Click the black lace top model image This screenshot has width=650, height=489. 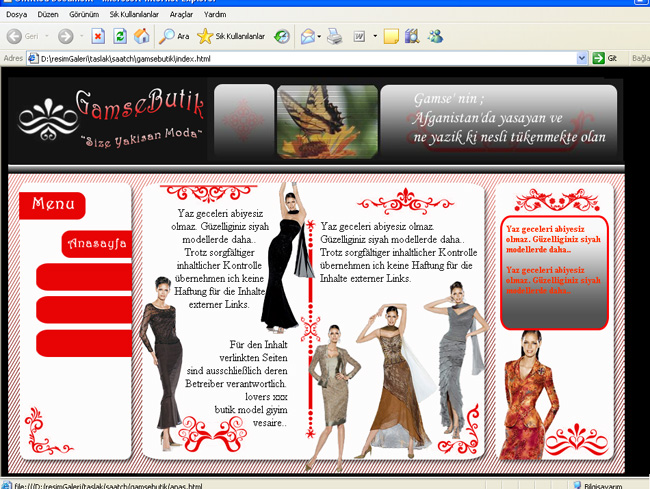162,363
